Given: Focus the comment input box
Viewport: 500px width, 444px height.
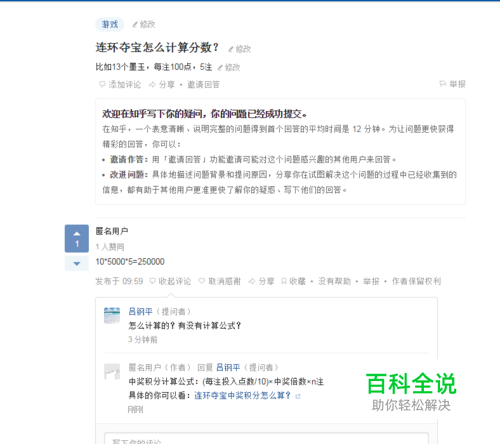Looking at the screenshot, I should tap(266, 438).
